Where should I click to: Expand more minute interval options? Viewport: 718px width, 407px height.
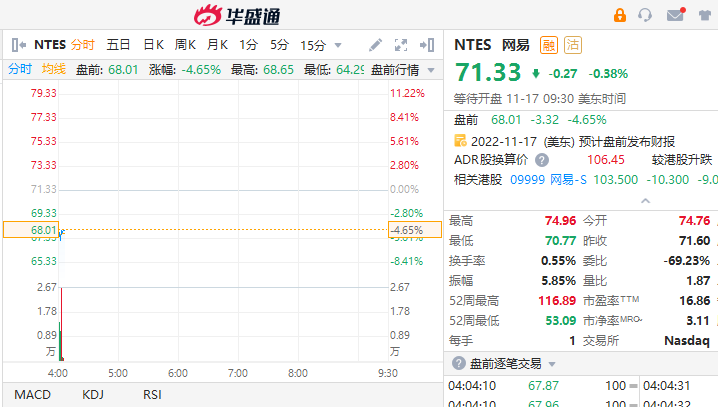(x=338, y=45)
